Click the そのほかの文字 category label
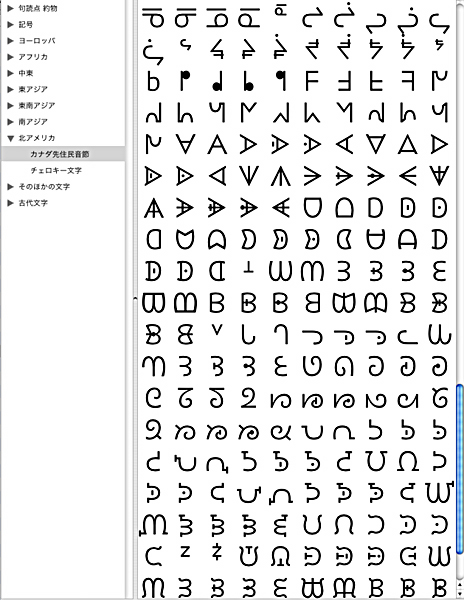464x600 pixels. click(44, 187)
